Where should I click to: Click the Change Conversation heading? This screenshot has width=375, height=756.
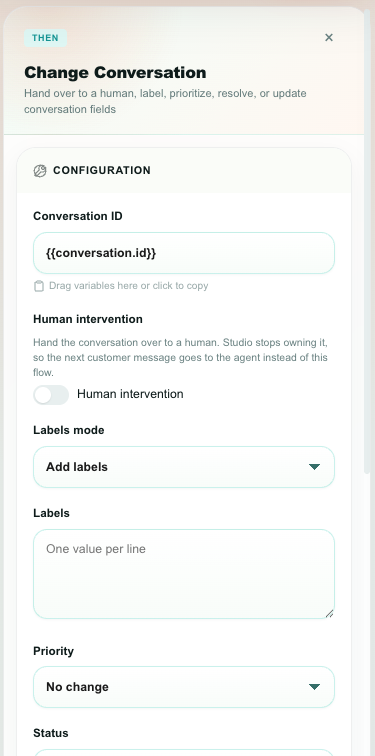tap(115, 73)
